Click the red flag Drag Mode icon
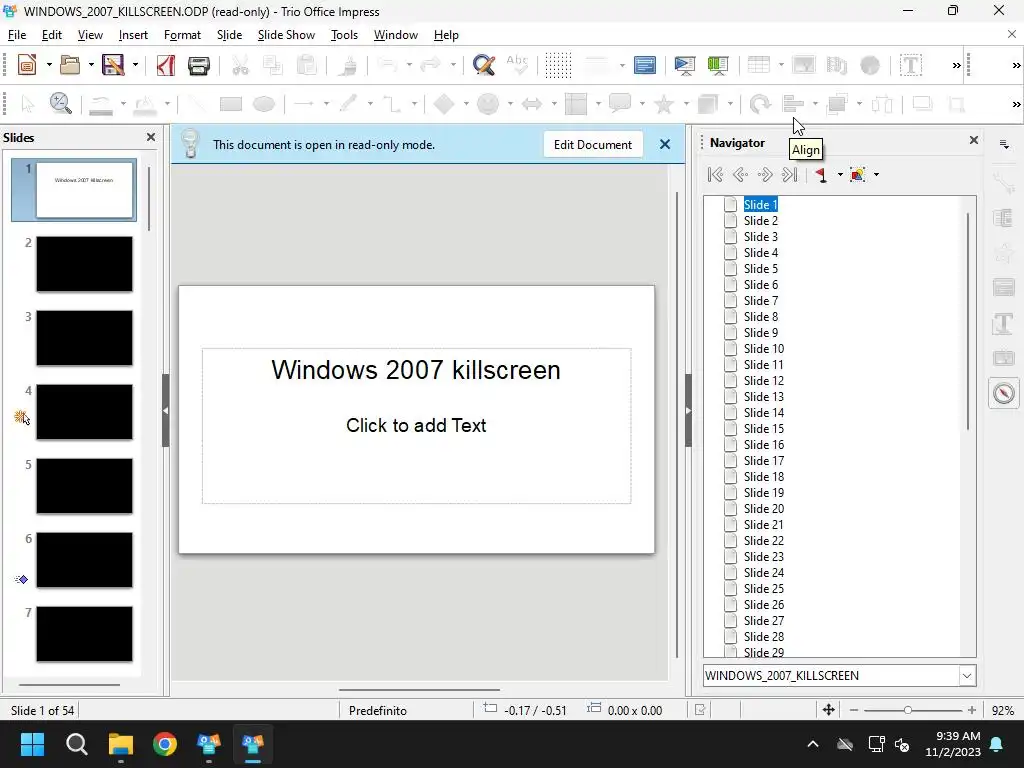The height and width of the screenshot is (768, 1024). (822, 174)
